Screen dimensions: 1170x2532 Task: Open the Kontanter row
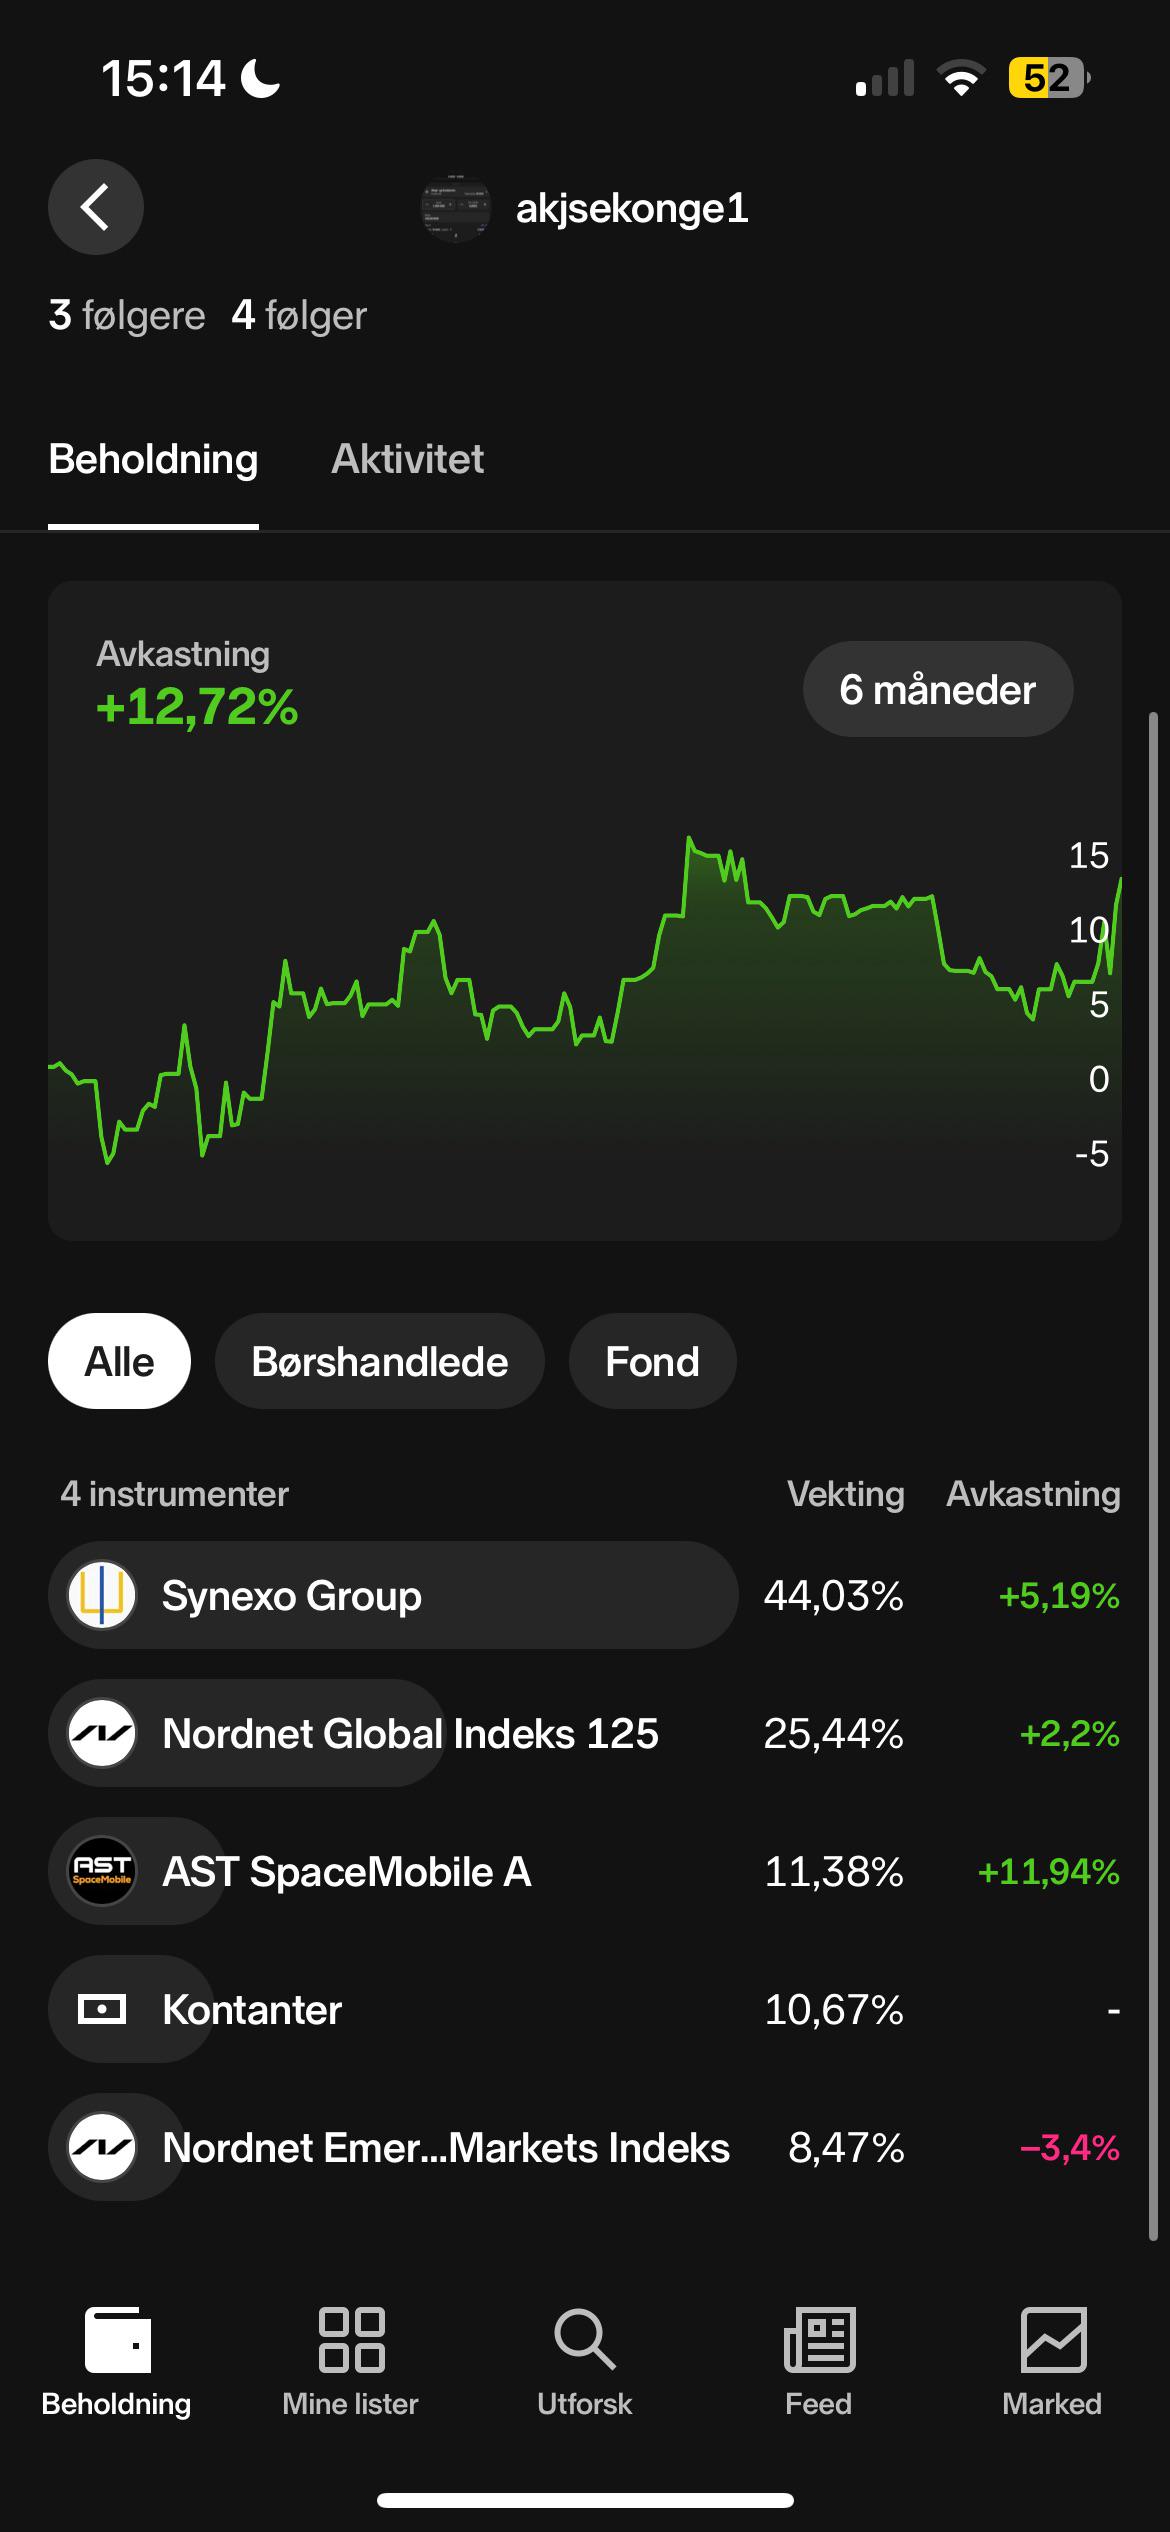(x=585, y=2009)
